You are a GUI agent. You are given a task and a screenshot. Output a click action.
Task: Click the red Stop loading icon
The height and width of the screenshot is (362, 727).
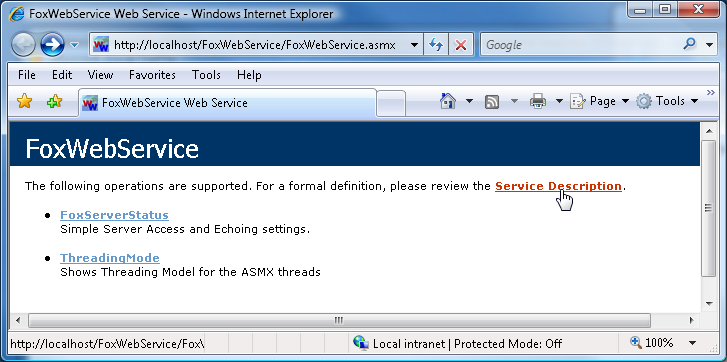point(460,45)
